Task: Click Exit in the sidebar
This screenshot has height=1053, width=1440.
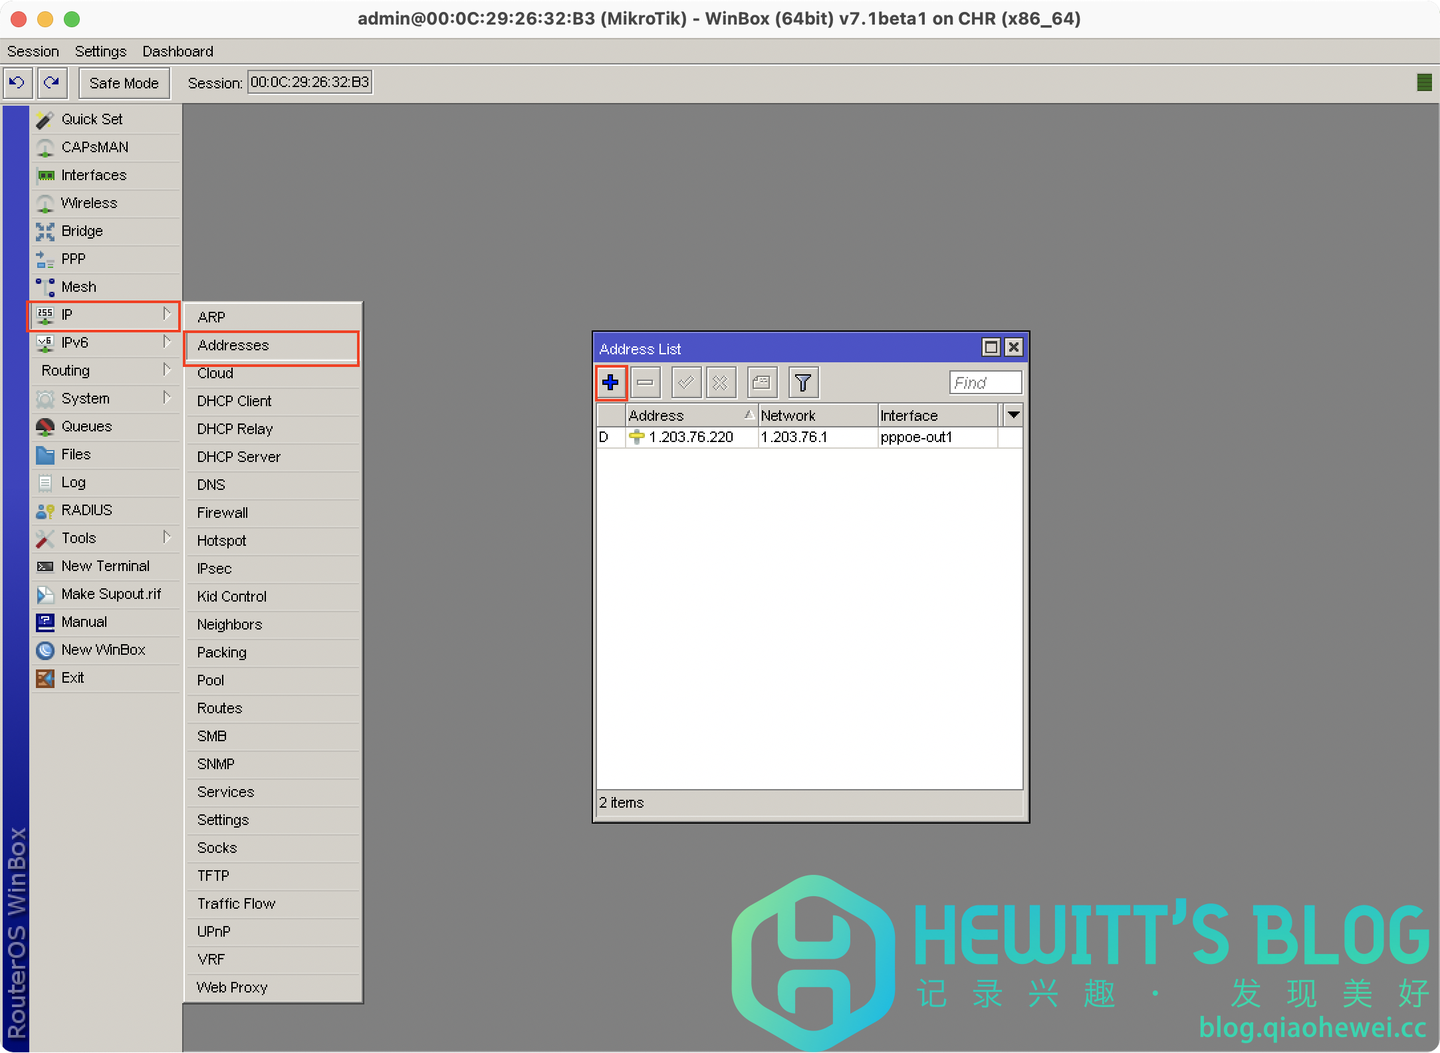Action: [106, 678]
